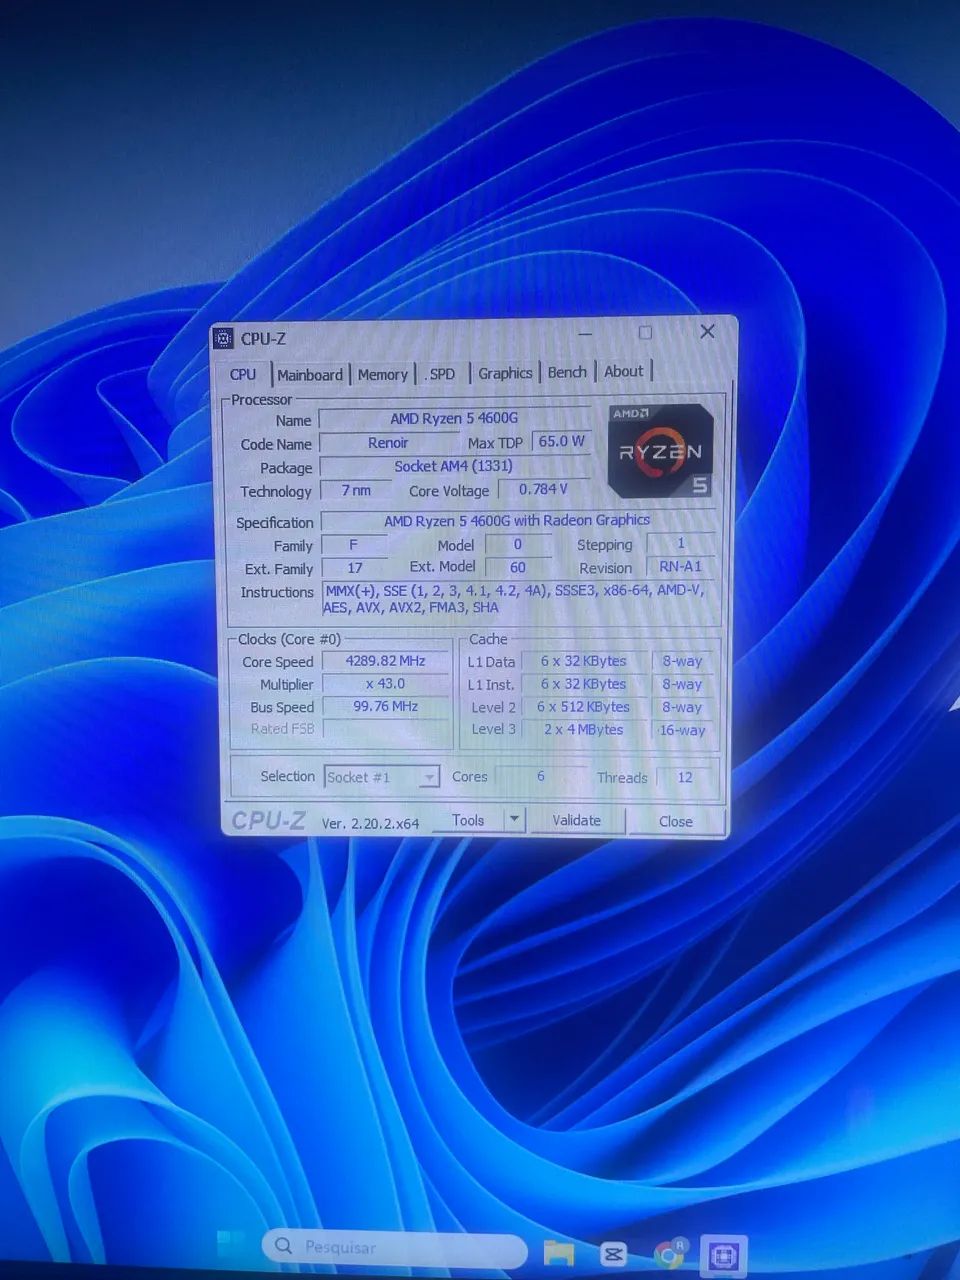The image size is (960, 1280).
Task: Open the SPD tab
Action: click(441, 374)
